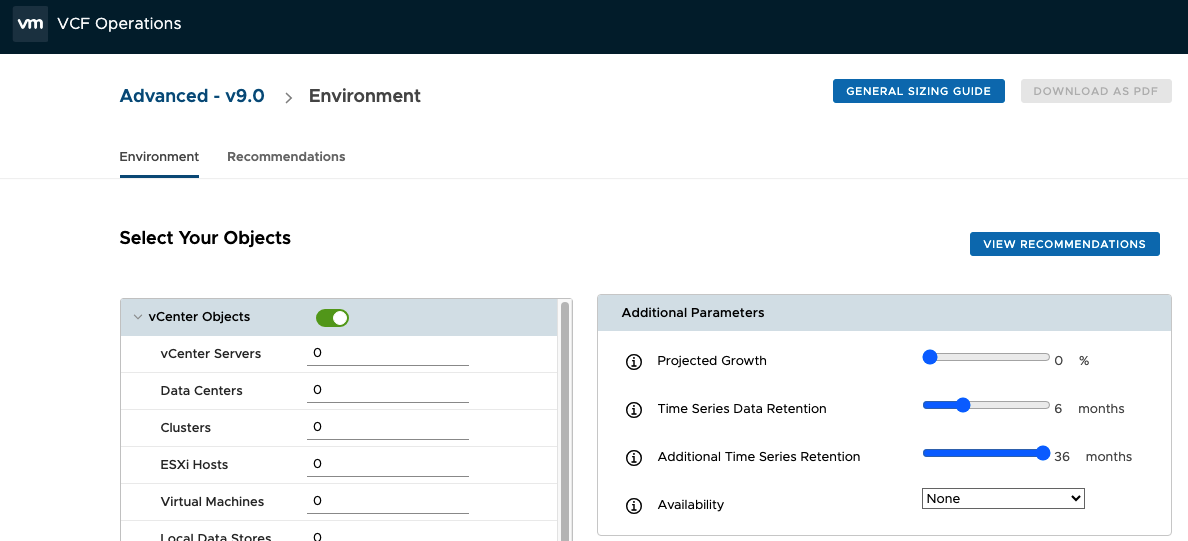1188x541 pixels.
Task: Click the info icon next to Availability
Action: [x=633, y=505]
